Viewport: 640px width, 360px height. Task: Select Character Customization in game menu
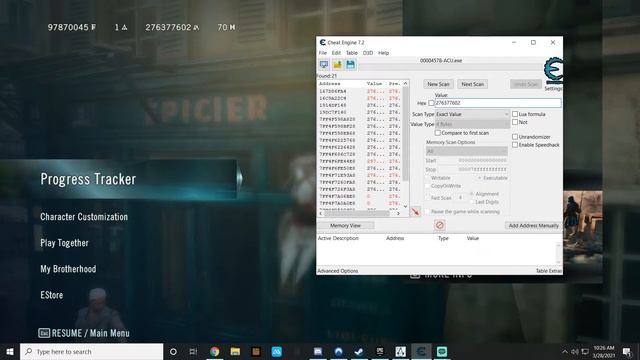(84, 217)
